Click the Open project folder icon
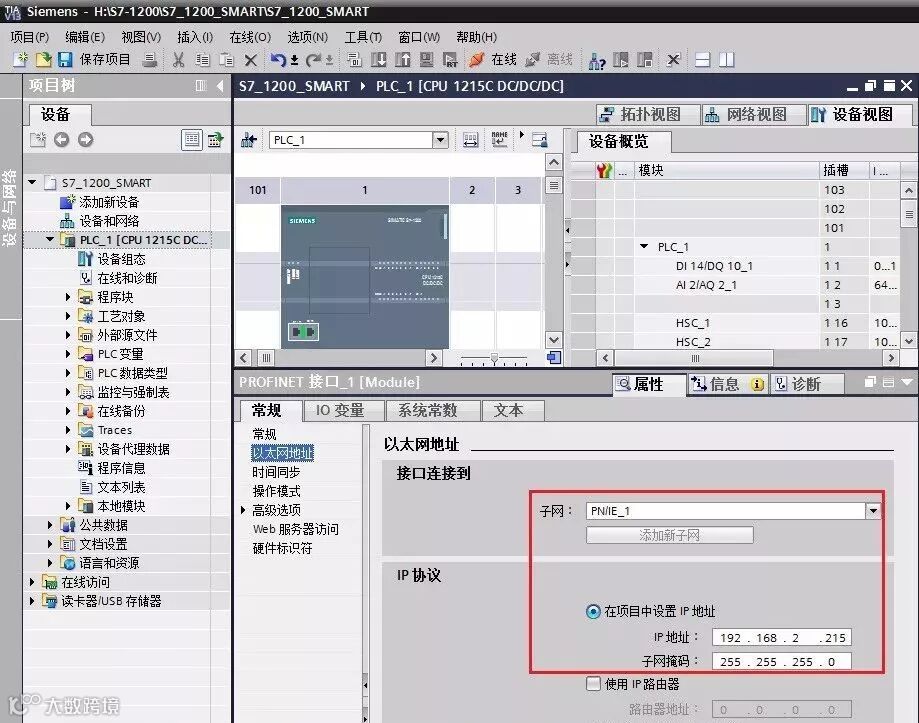This screenshot has height=723, width=919. tap(43, 59)
